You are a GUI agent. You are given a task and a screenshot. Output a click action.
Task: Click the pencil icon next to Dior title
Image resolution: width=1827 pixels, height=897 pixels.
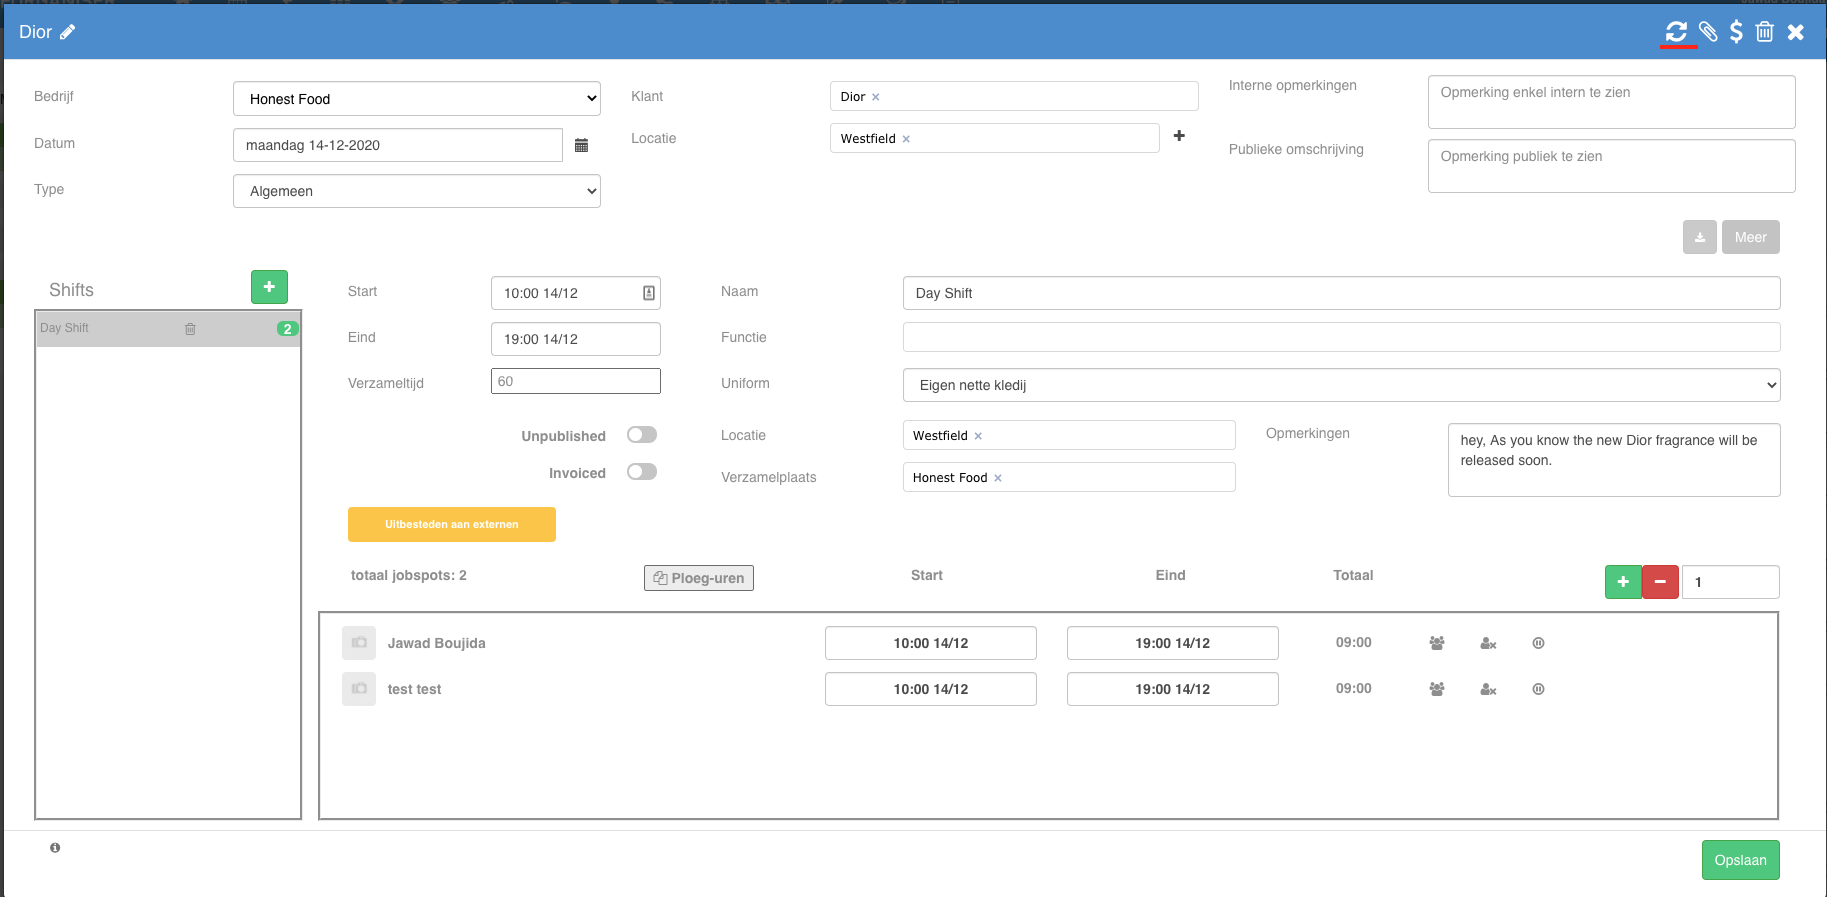tap(67, 32)
